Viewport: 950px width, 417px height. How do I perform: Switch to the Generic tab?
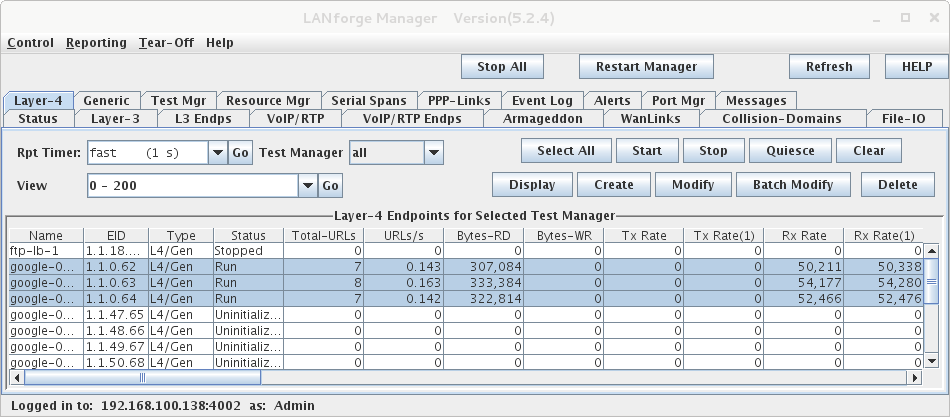click(107, 101)
